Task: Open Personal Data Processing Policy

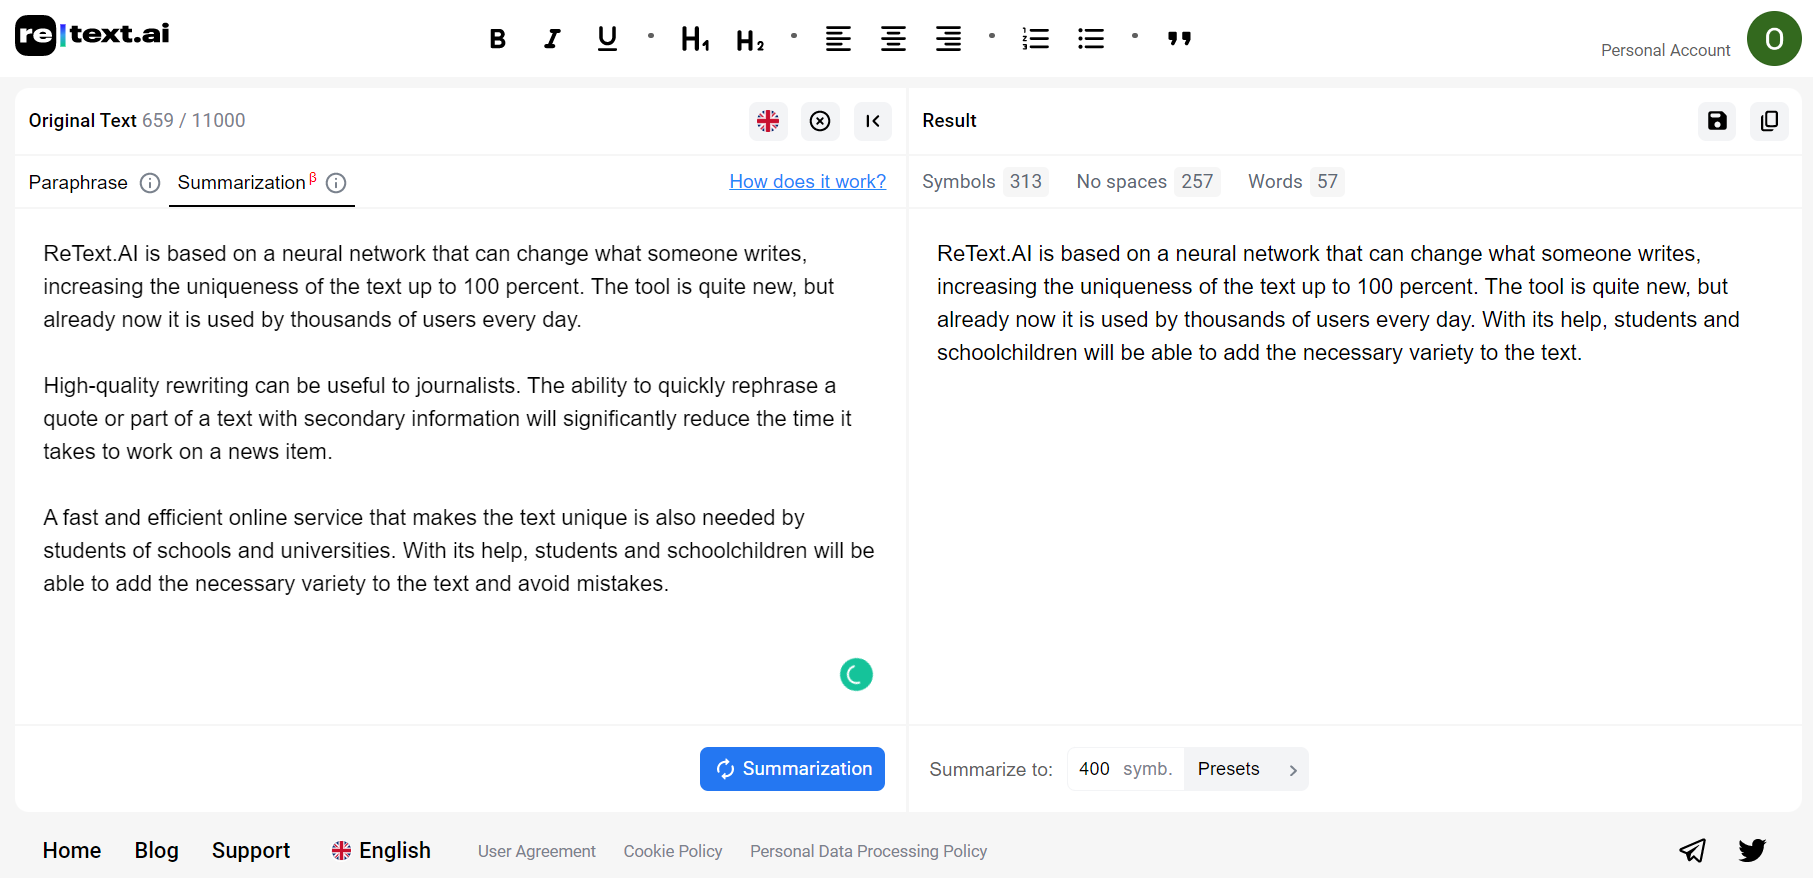Action: point(869,851)
